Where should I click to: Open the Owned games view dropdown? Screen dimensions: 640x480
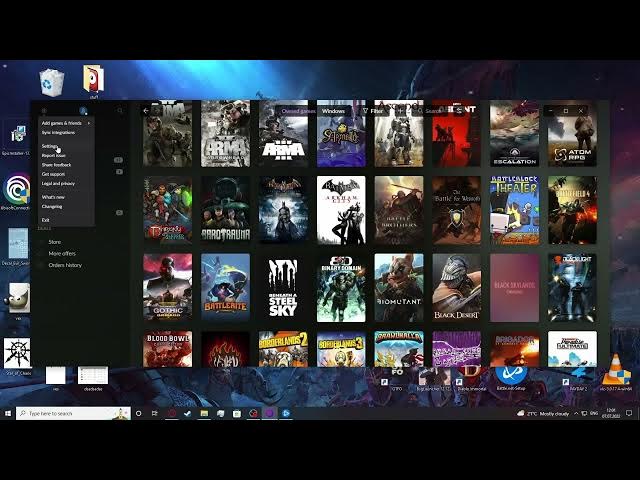pos(298,111)
